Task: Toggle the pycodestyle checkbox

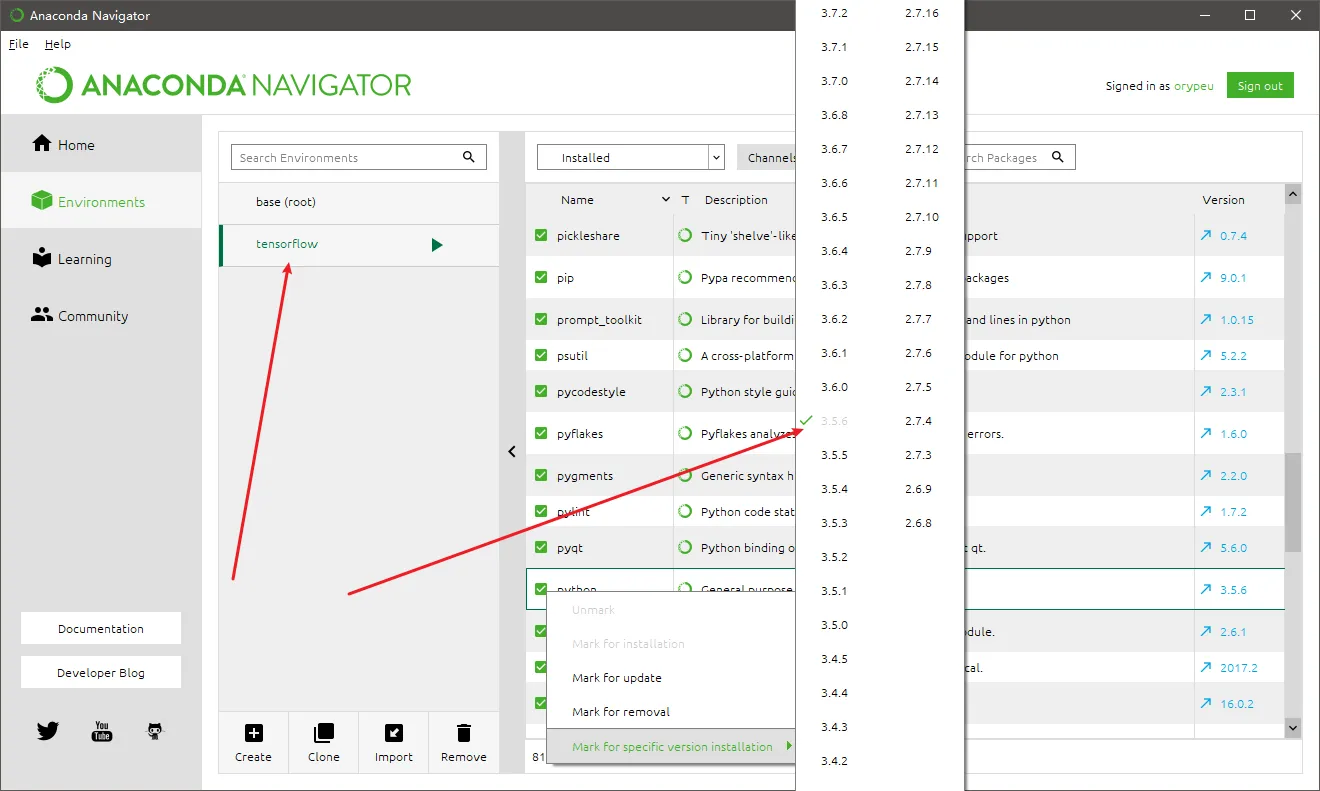Action: [541, 392]
